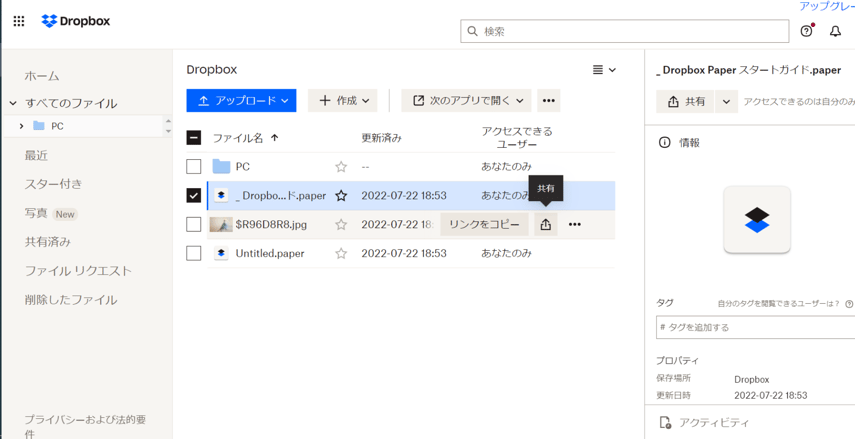855x439 pixels.
Task: Click 自分のタグを閲覧できるユーザーは link
Action: (779, 304)
